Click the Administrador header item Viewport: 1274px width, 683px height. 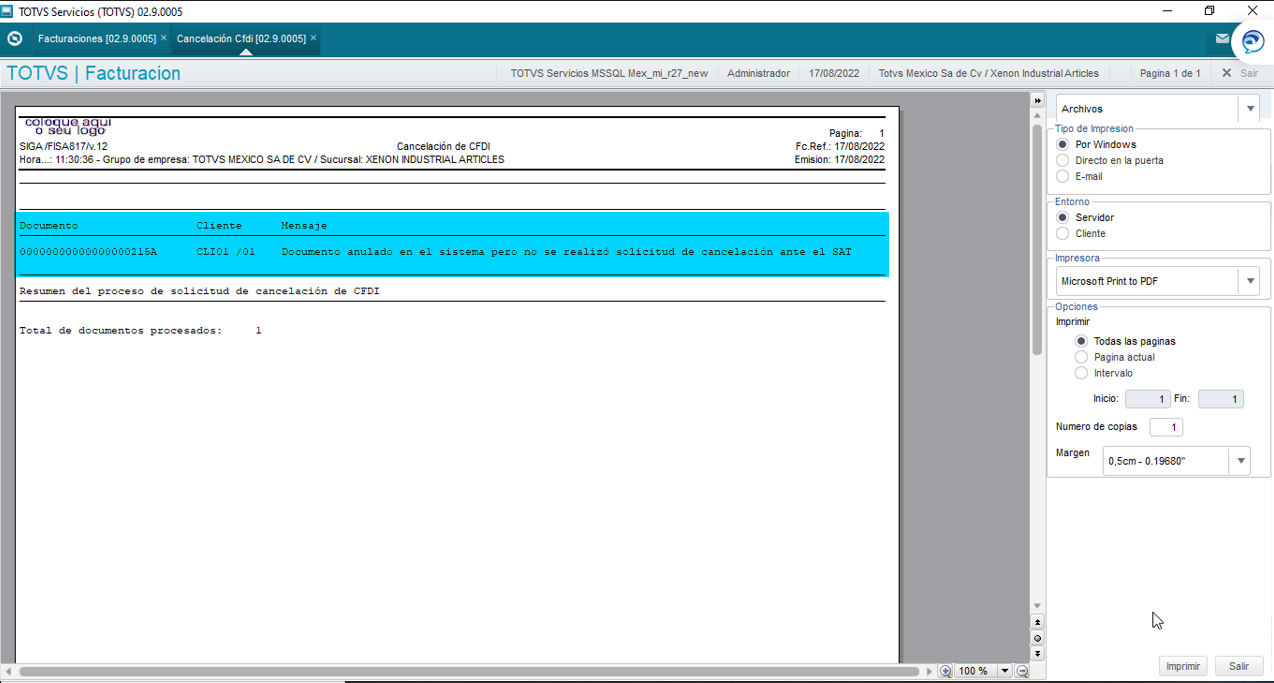point(758,73)
